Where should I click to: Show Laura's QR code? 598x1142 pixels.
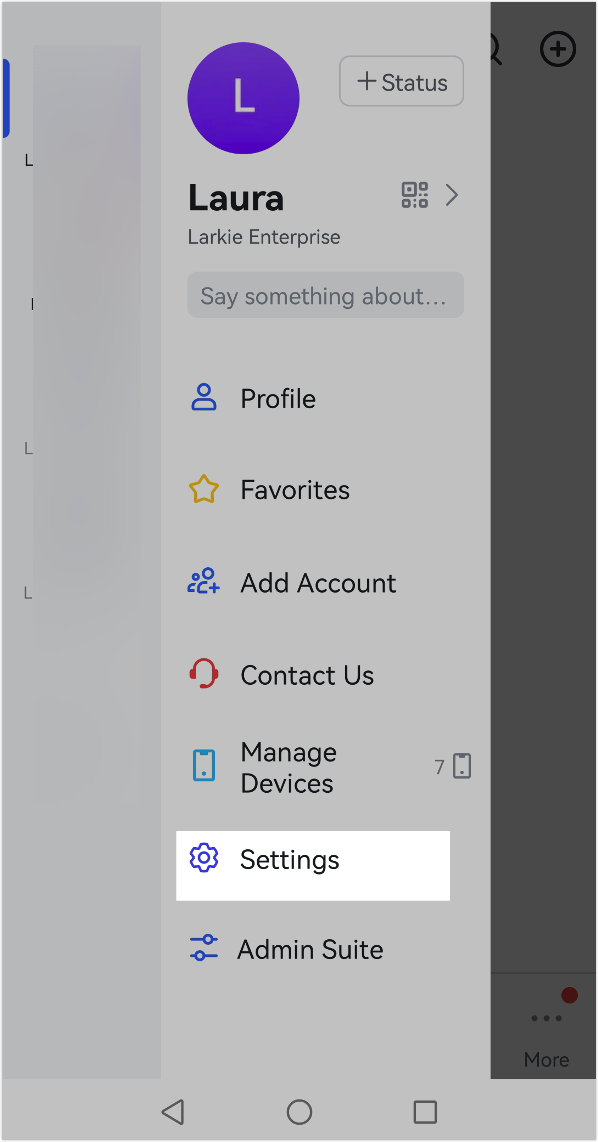[x=414, y=195]
